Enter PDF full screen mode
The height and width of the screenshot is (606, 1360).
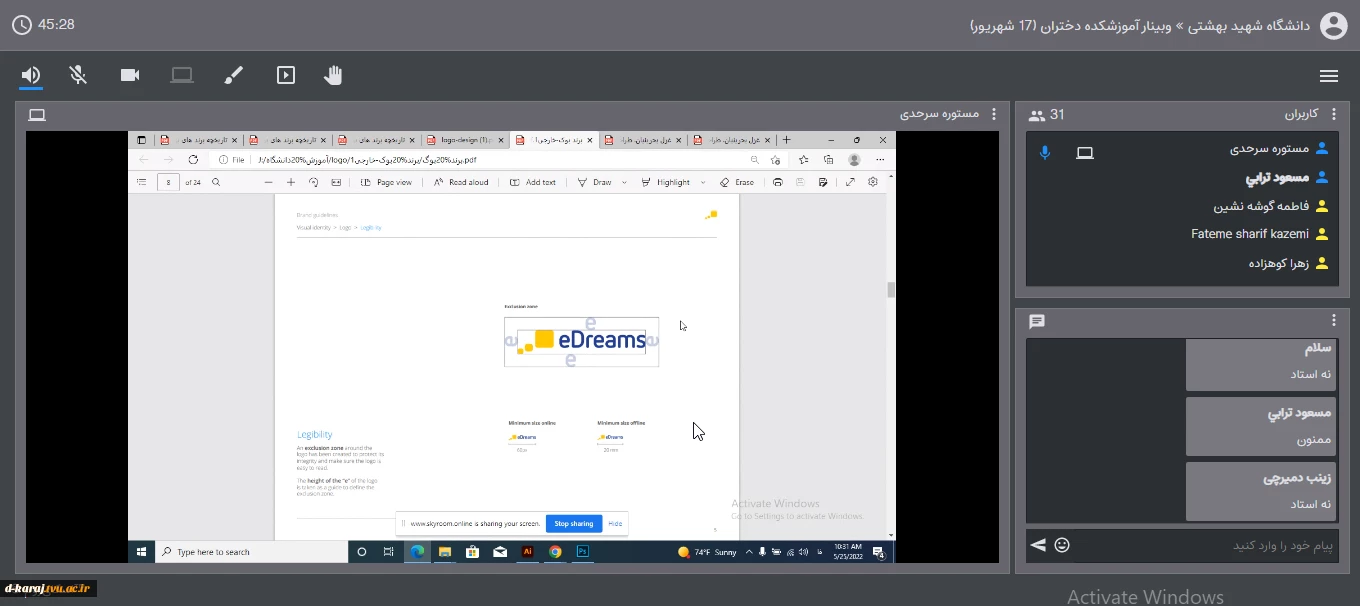click(x=850, y=182)
